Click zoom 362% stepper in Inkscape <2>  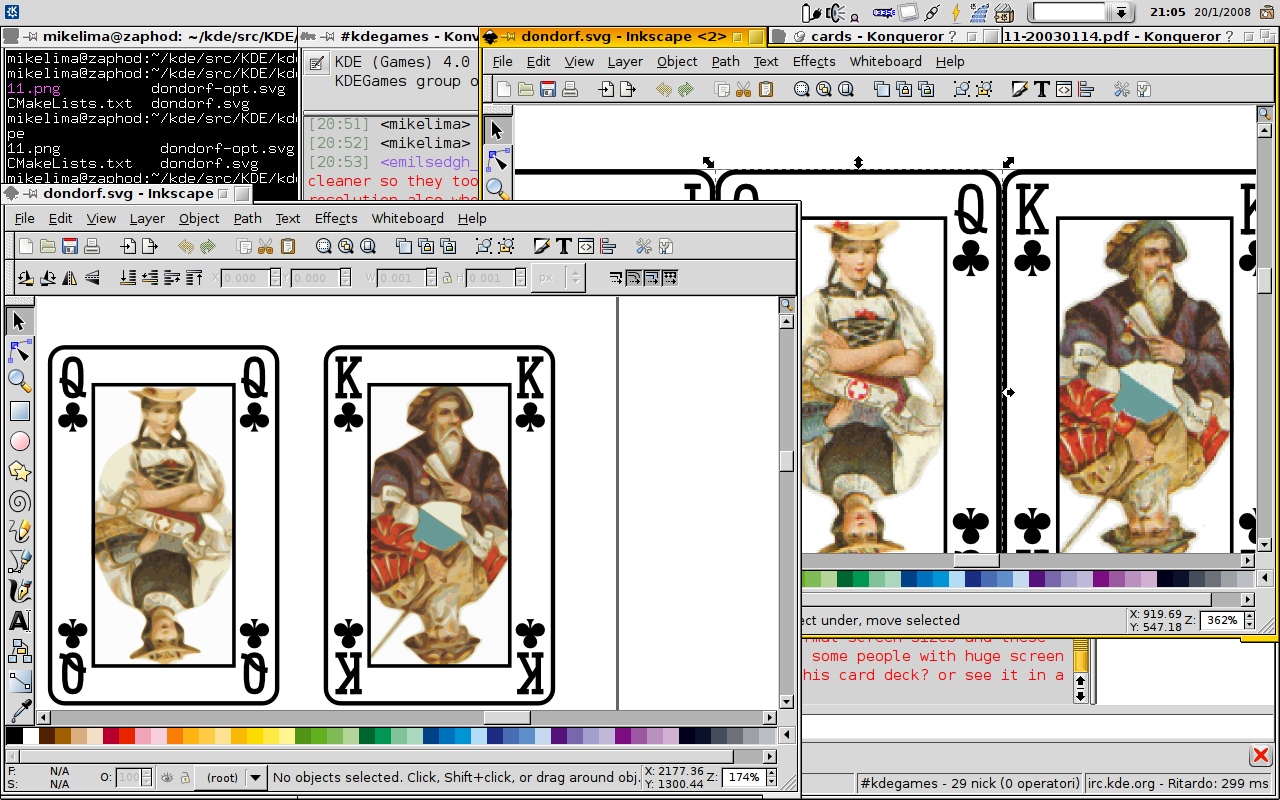point(1250,620)
